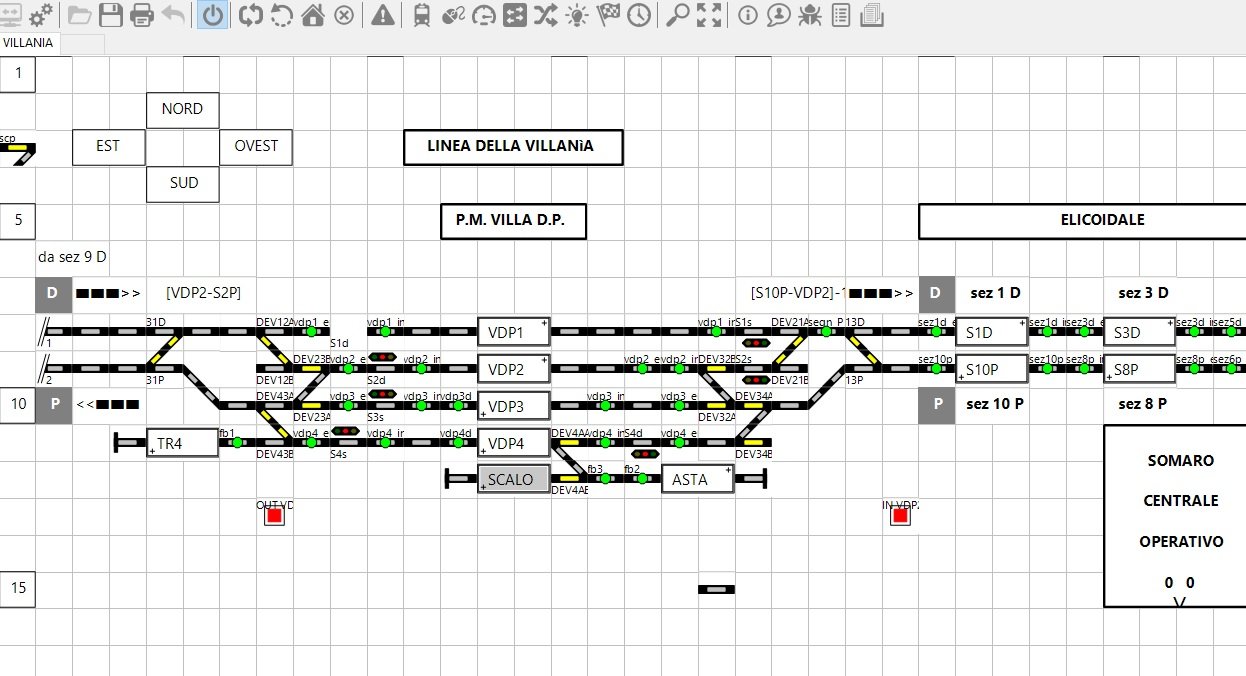The height and width of the screenshot is (676, 1246).
Task: Click the NORD direction button
Action: tap(182, 109)
